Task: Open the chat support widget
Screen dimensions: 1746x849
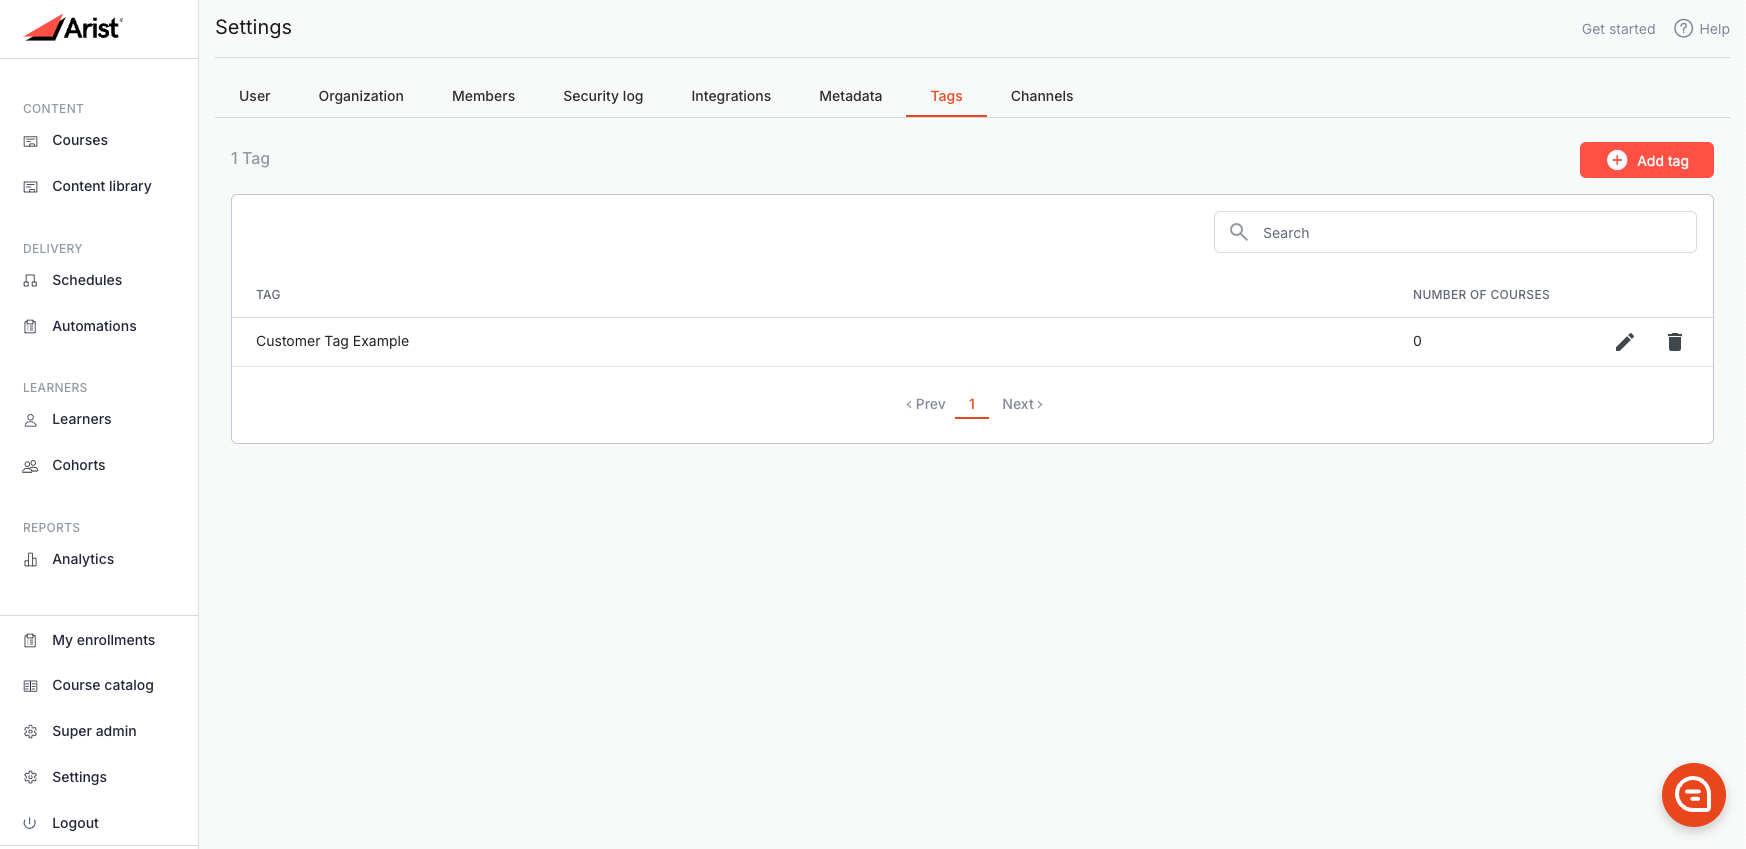Action: pyautogui.click(x=1694, y=795)
